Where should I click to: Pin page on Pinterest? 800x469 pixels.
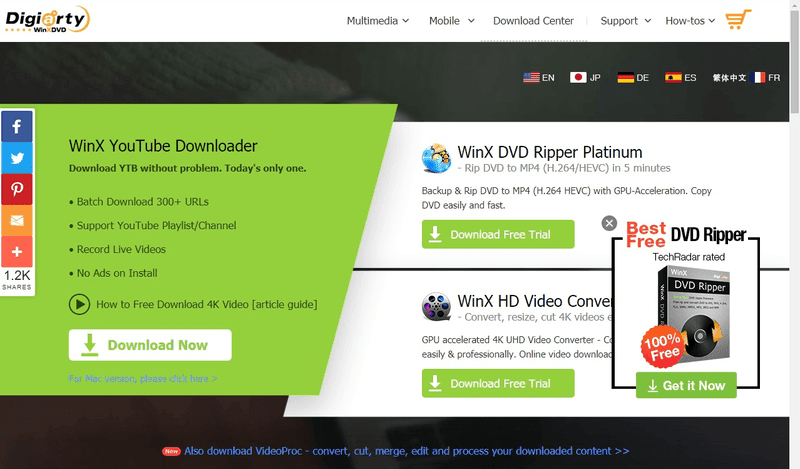point(17,189)
